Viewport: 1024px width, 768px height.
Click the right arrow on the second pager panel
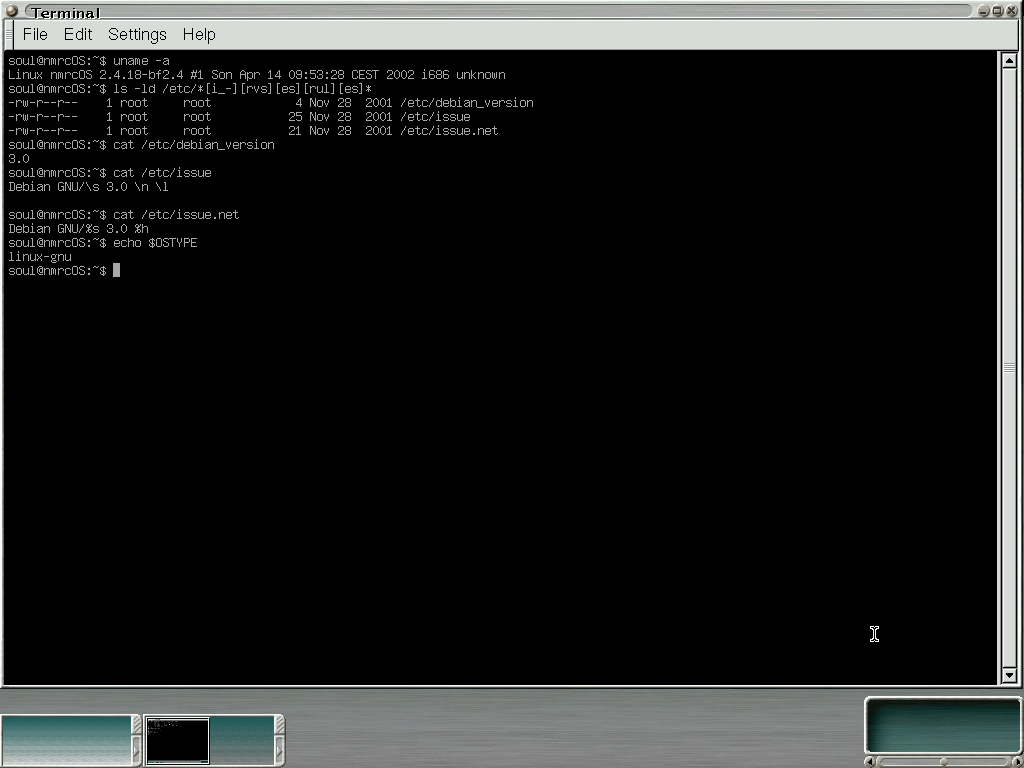point(280,751)
